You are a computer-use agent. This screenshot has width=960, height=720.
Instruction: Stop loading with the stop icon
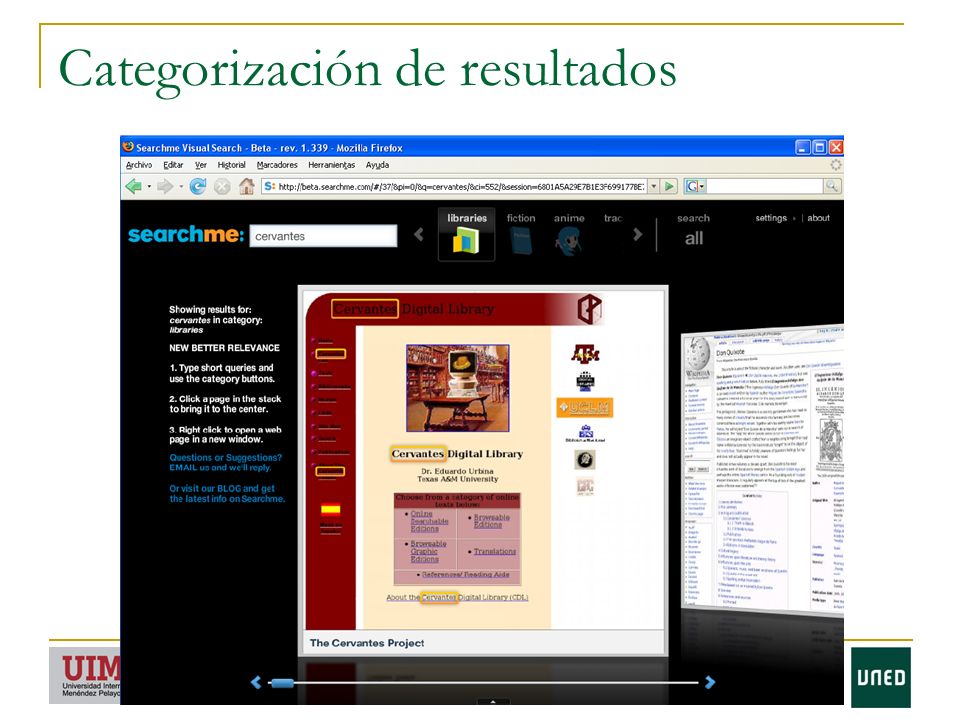tap(222, 186)
